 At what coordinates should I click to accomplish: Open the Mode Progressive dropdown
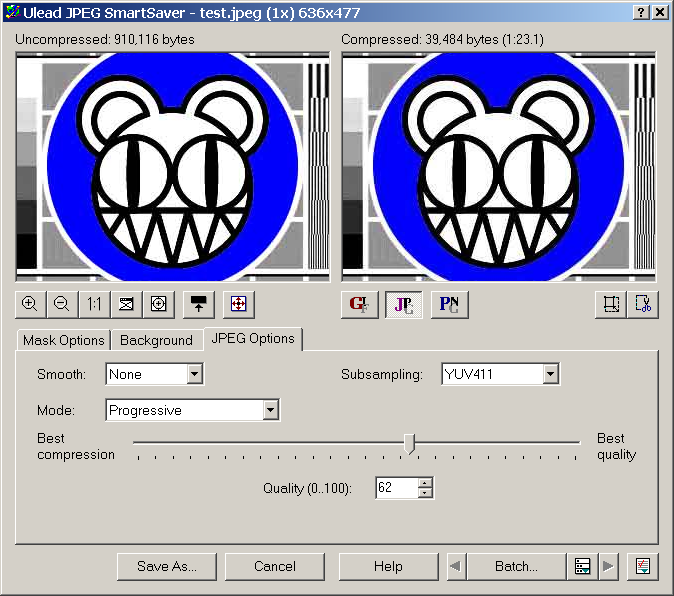click(270, 410)
